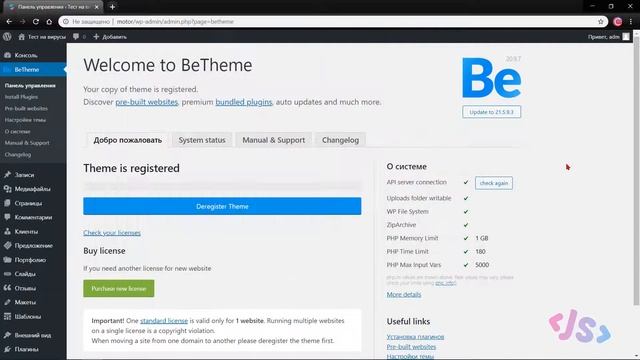
Task: Click the Слайды sidebar icon
Action: pos(7,274)
